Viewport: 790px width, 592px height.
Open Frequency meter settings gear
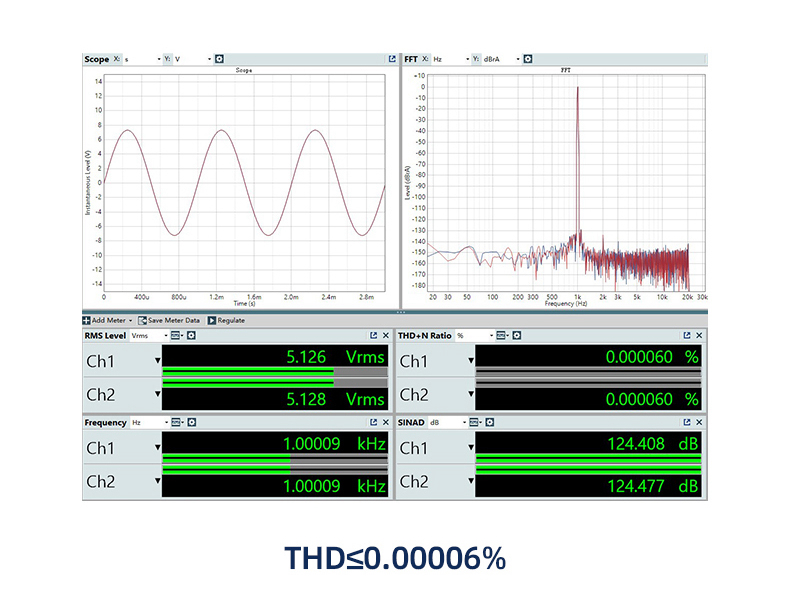point(191,423)
